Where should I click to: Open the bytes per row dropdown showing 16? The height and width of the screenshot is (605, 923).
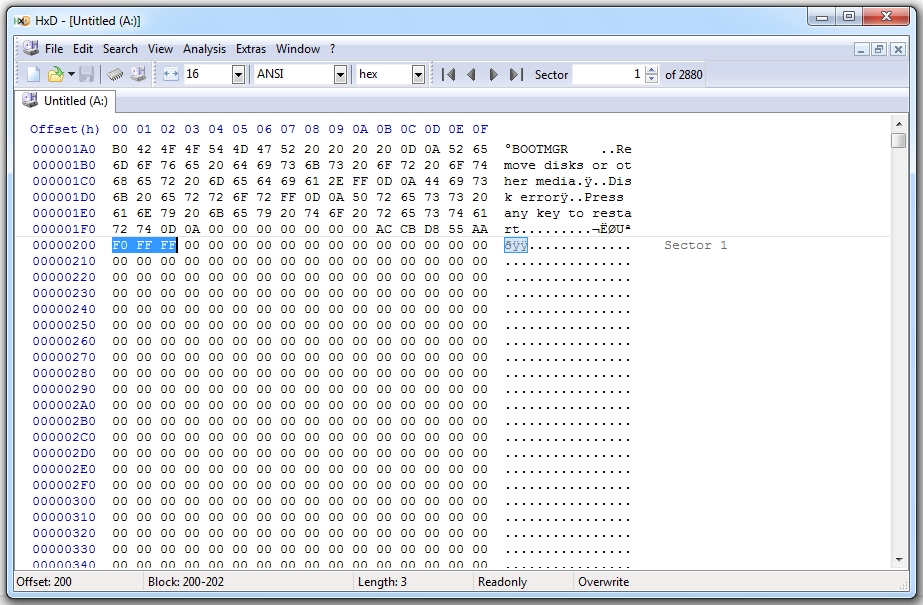pyautogui.click(x=238, y=75)
